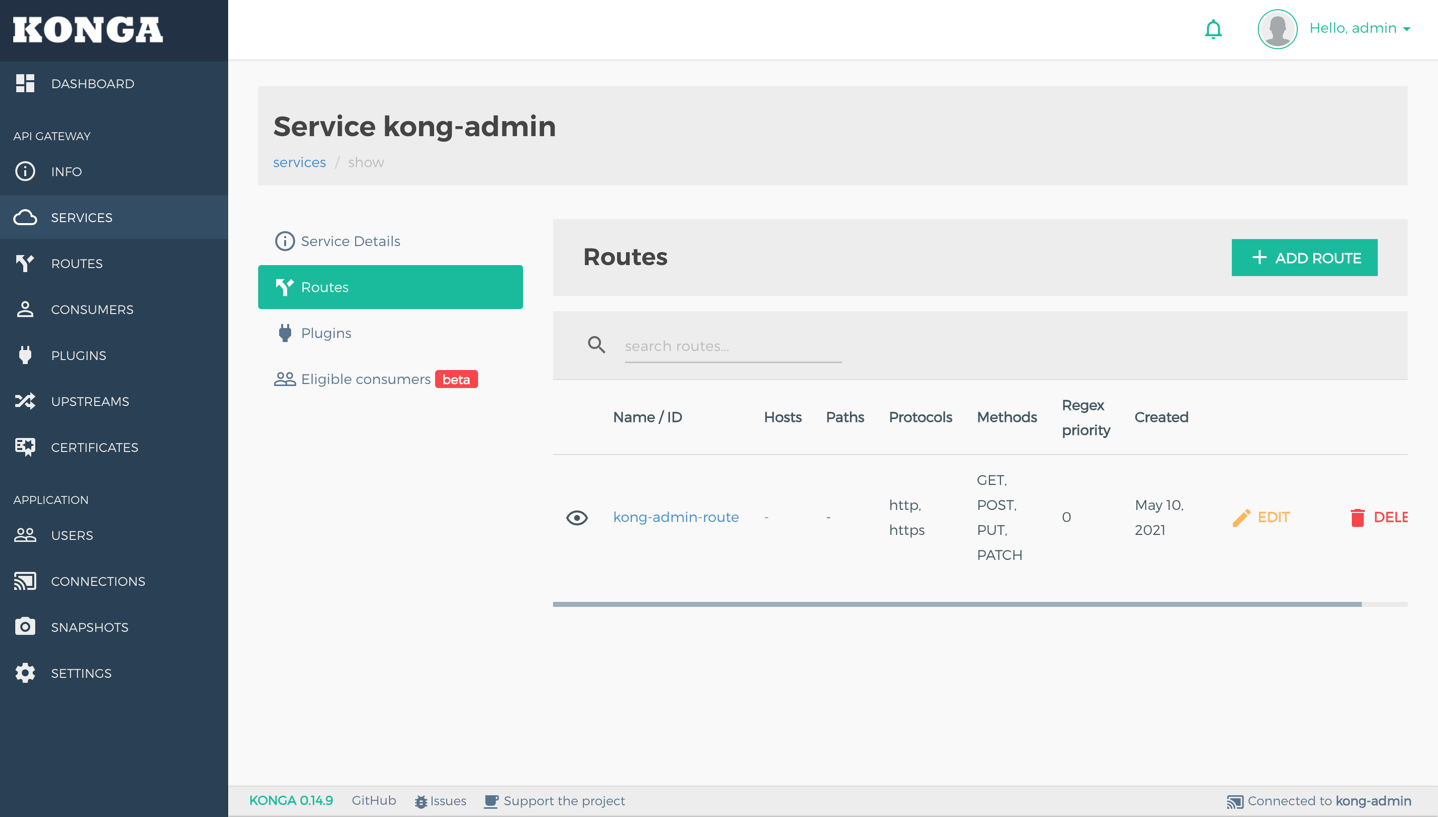
Task: Open the Dashboard grid icon
Action: (25, 84)
